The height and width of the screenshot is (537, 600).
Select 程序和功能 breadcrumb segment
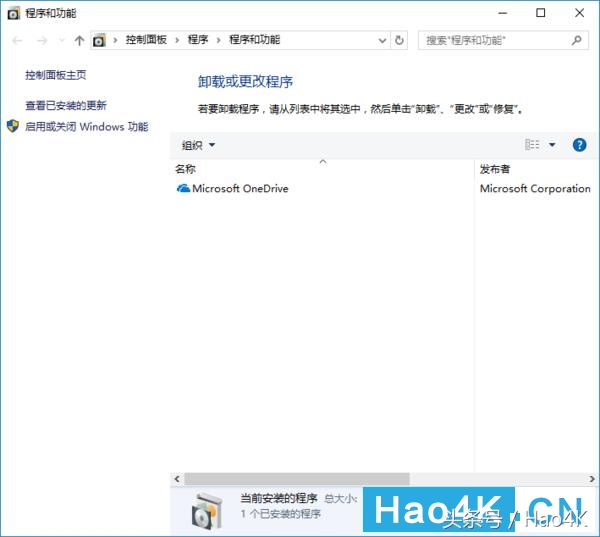point(254,40)
